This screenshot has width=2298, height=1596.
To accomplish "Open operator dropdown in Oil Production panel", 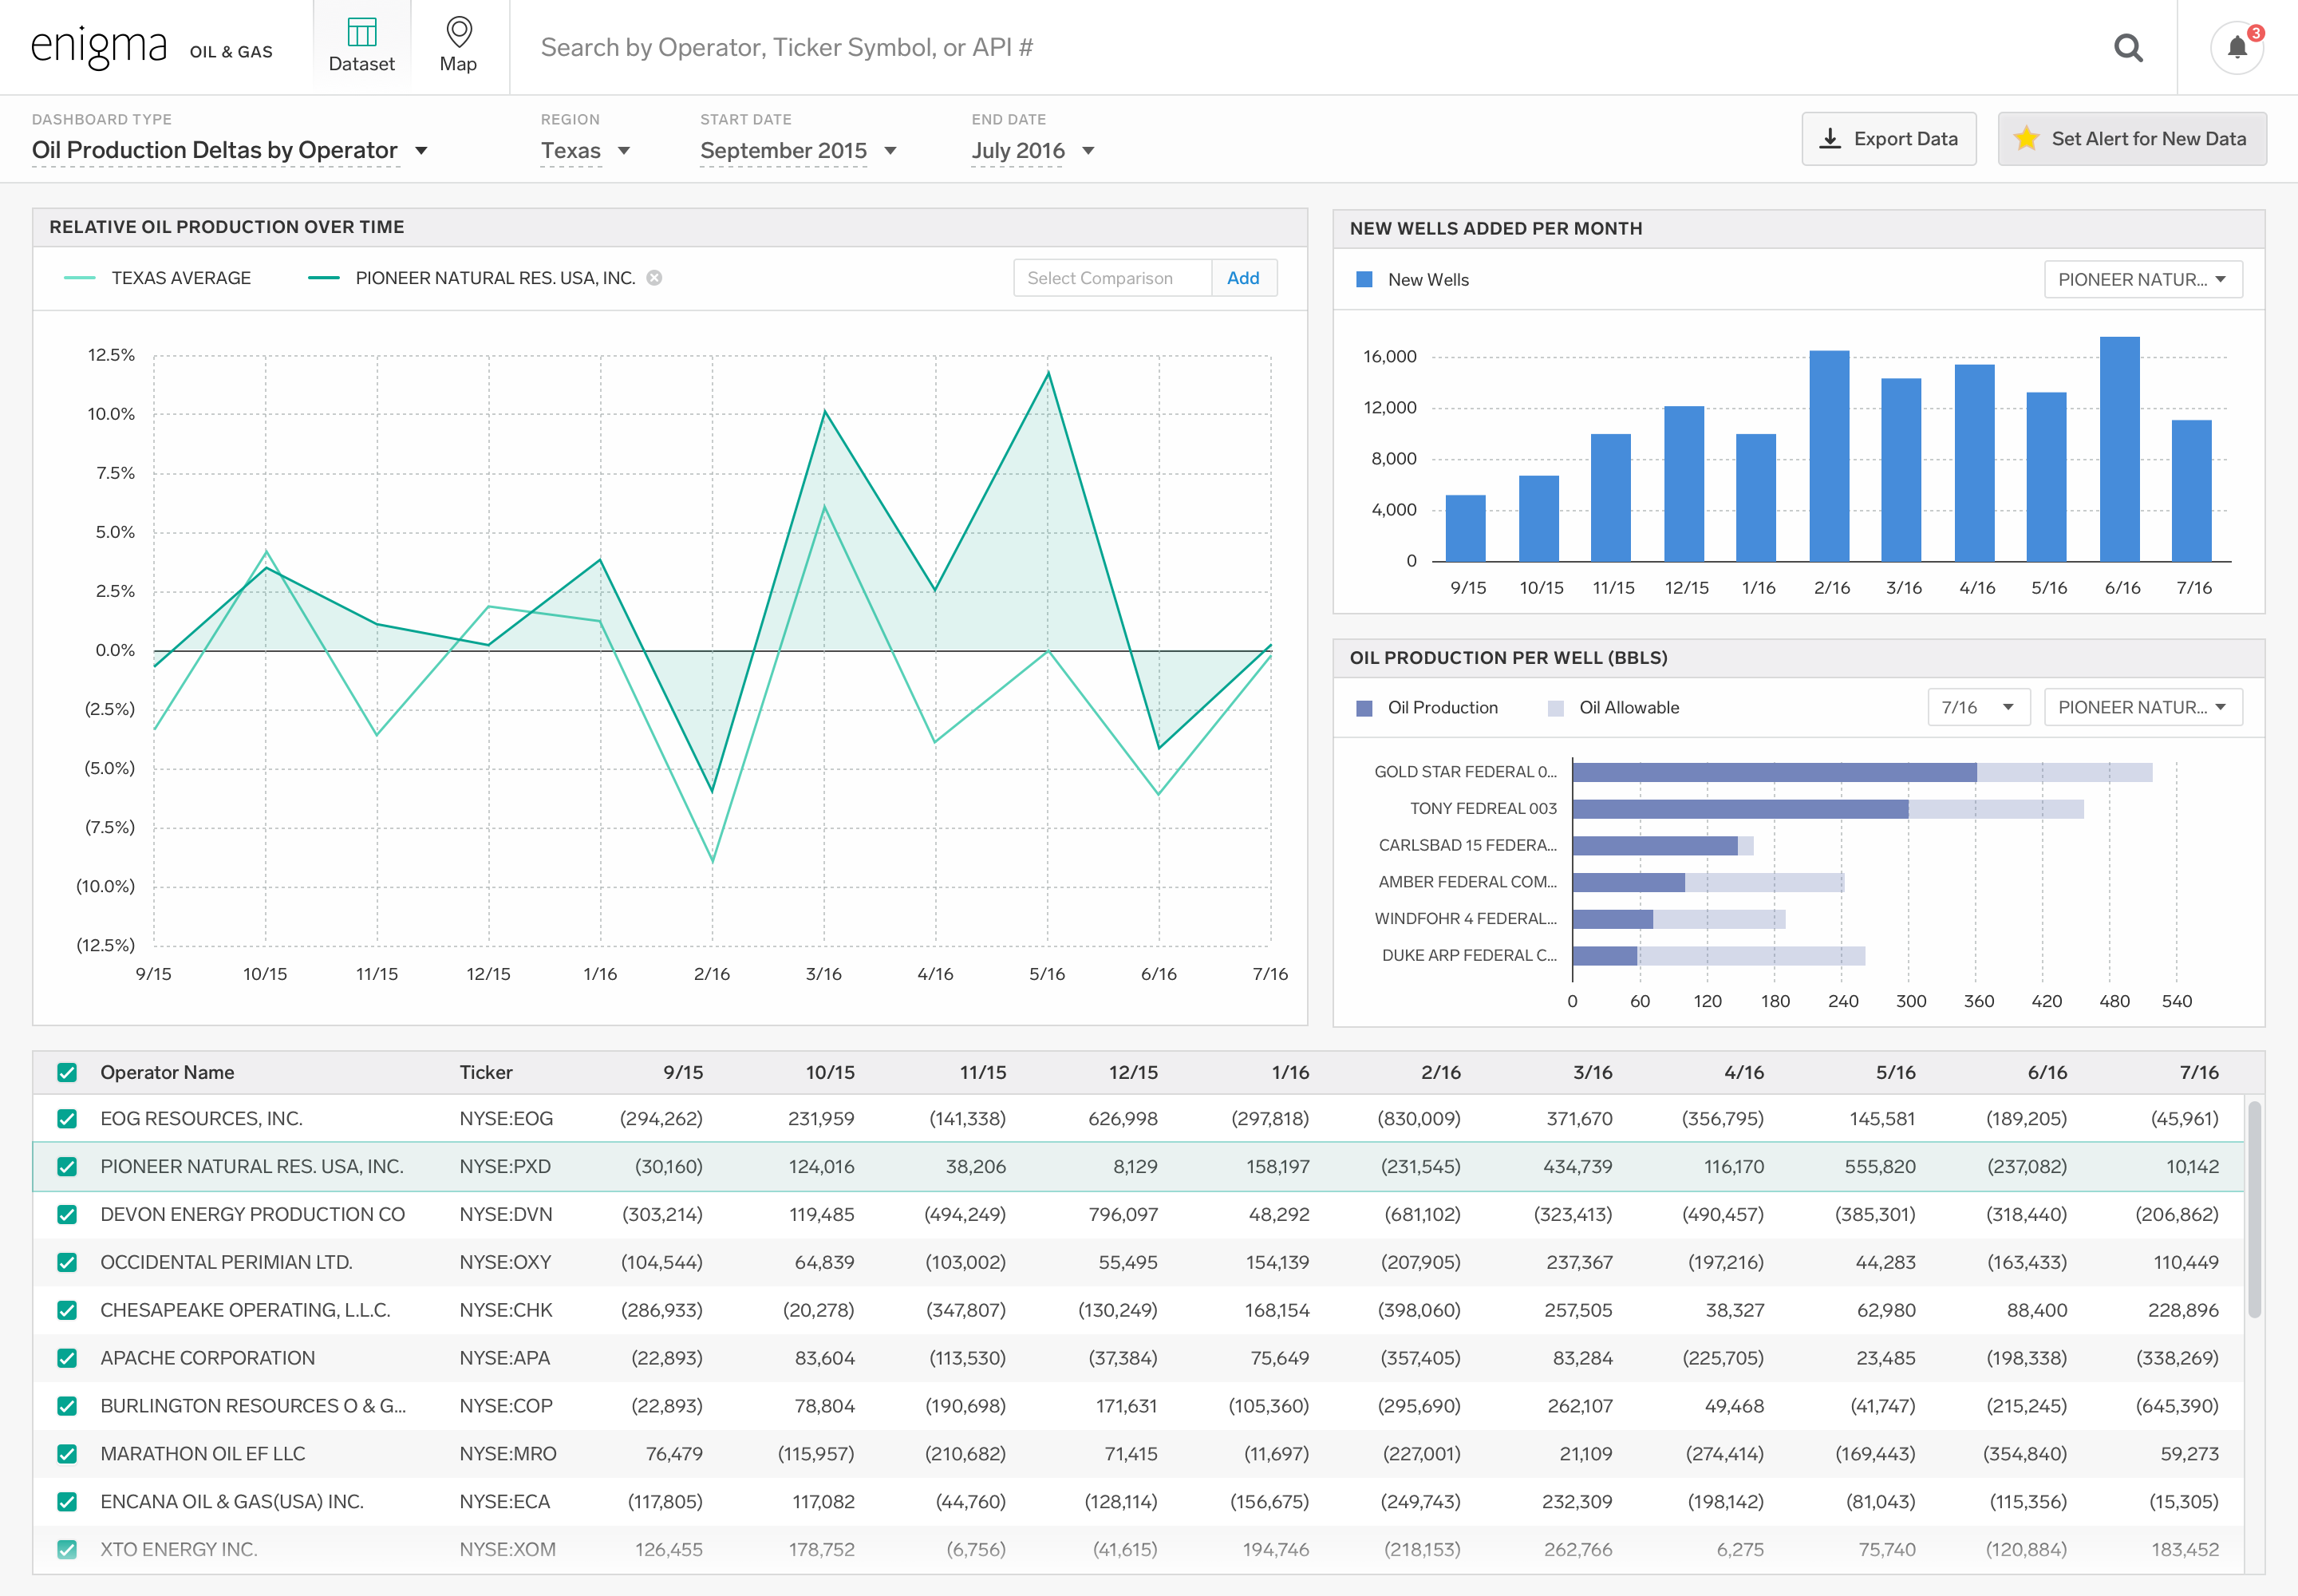I will tap(2142, 707).
